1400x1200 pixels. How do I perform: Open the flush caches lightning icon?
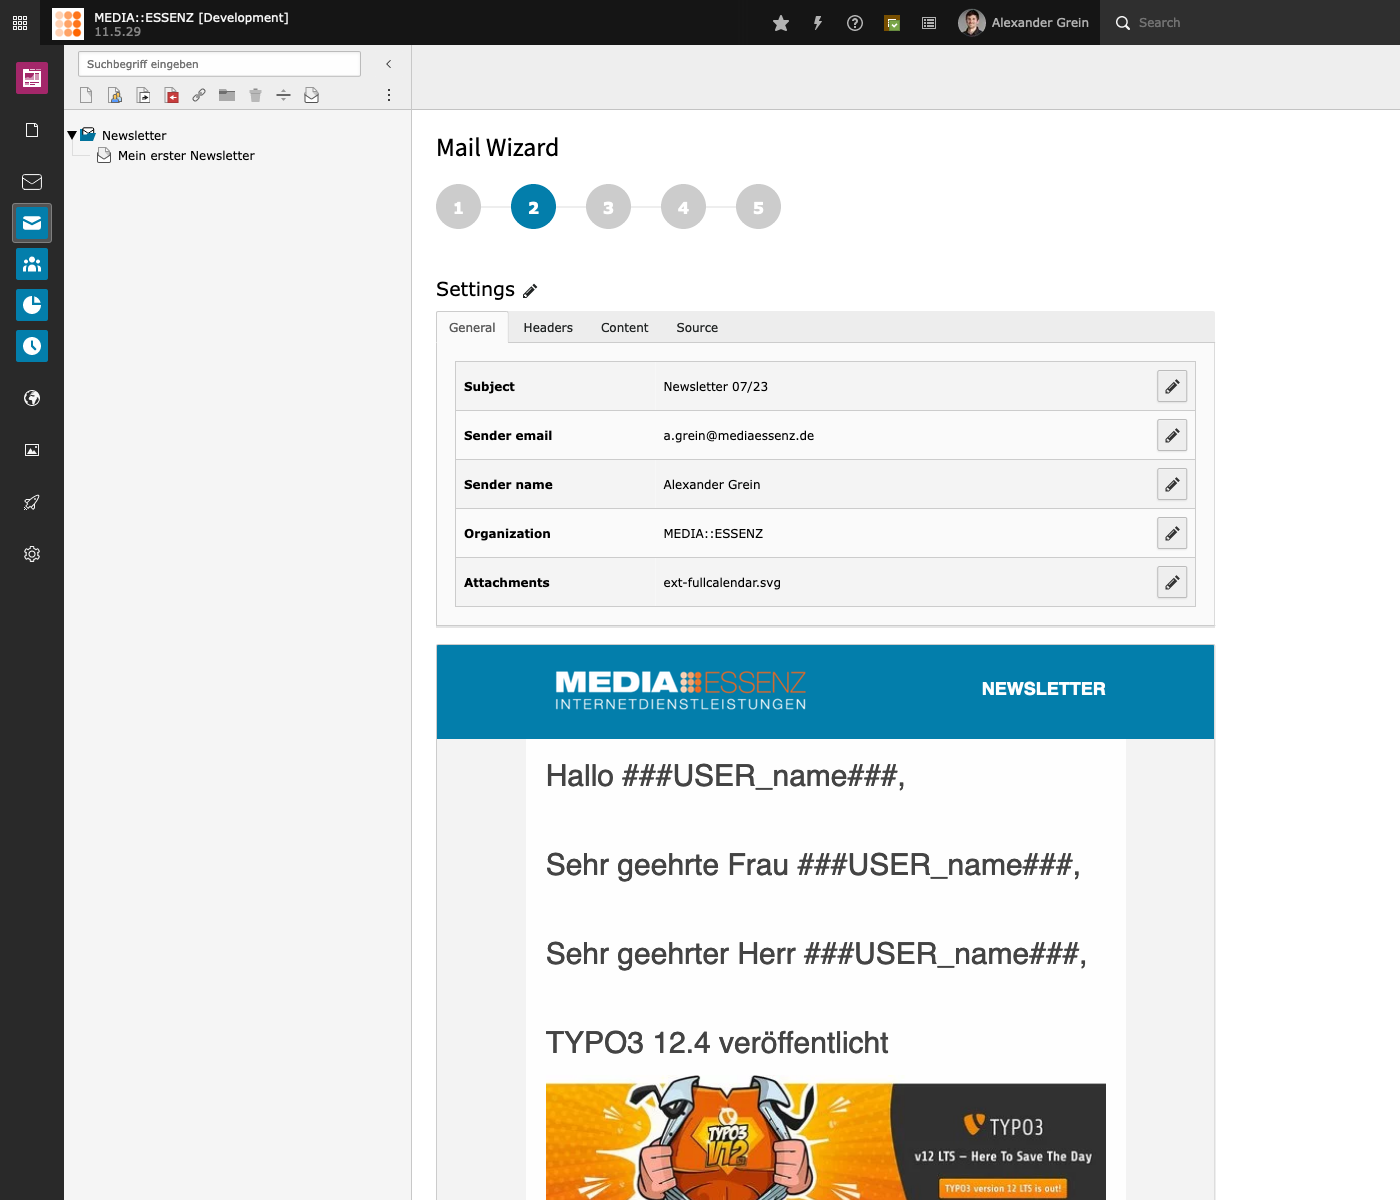click(x=818, y=23)
